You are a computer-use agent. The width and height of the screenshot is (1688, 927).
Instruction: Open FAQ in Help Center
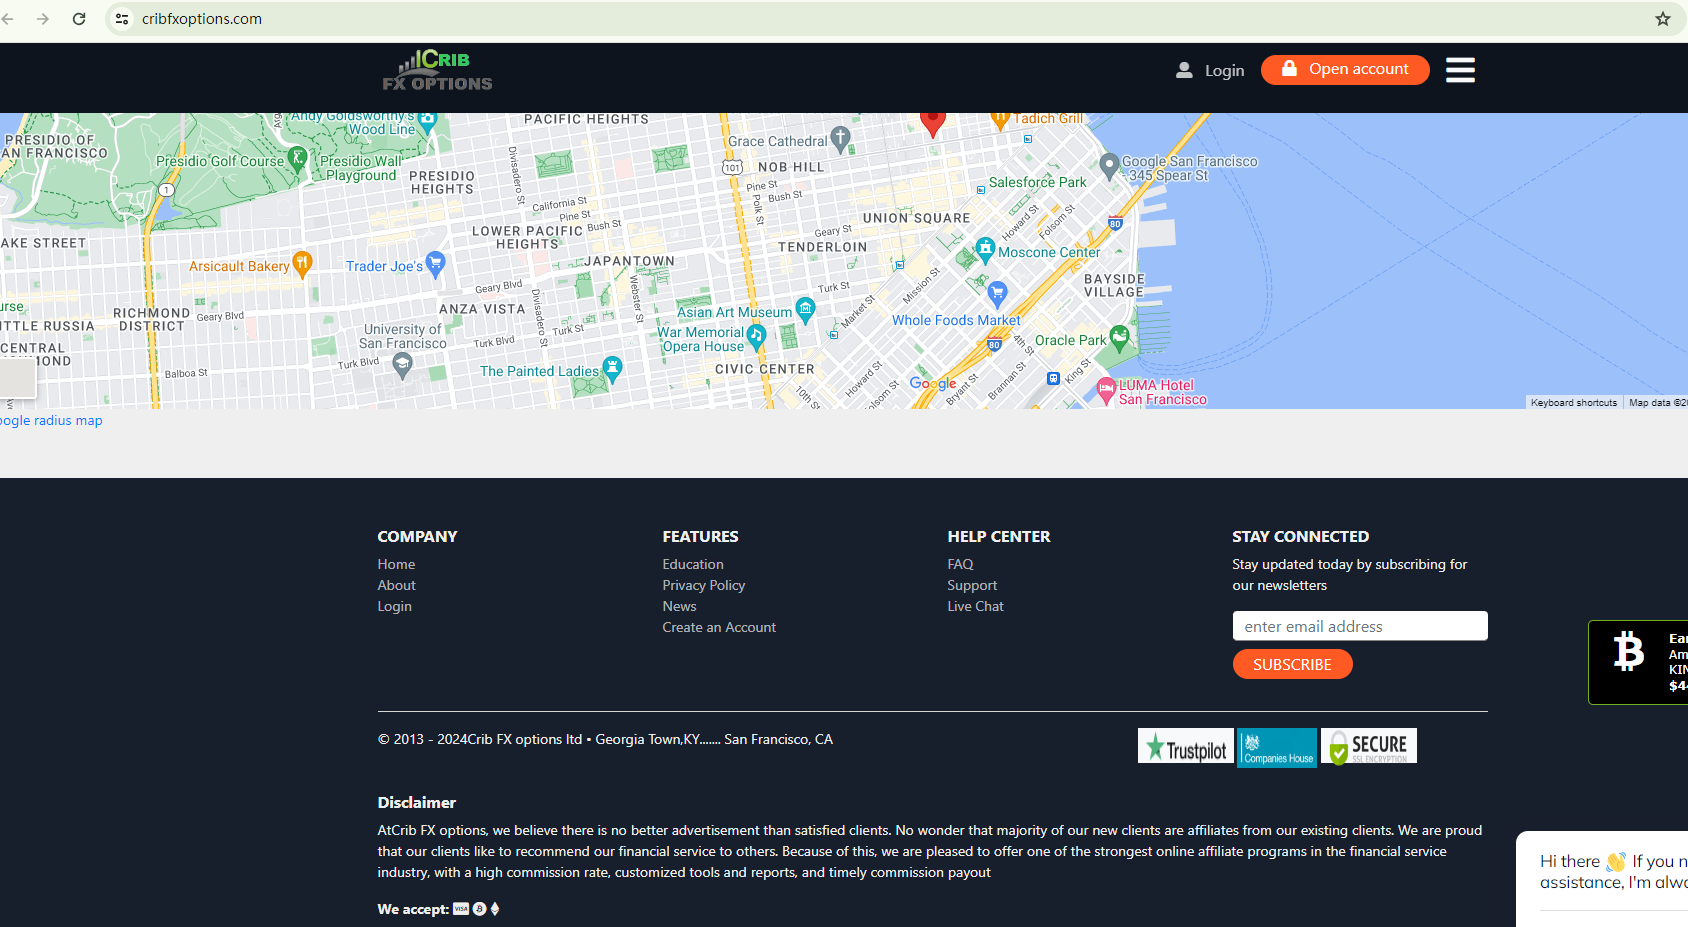960,564
